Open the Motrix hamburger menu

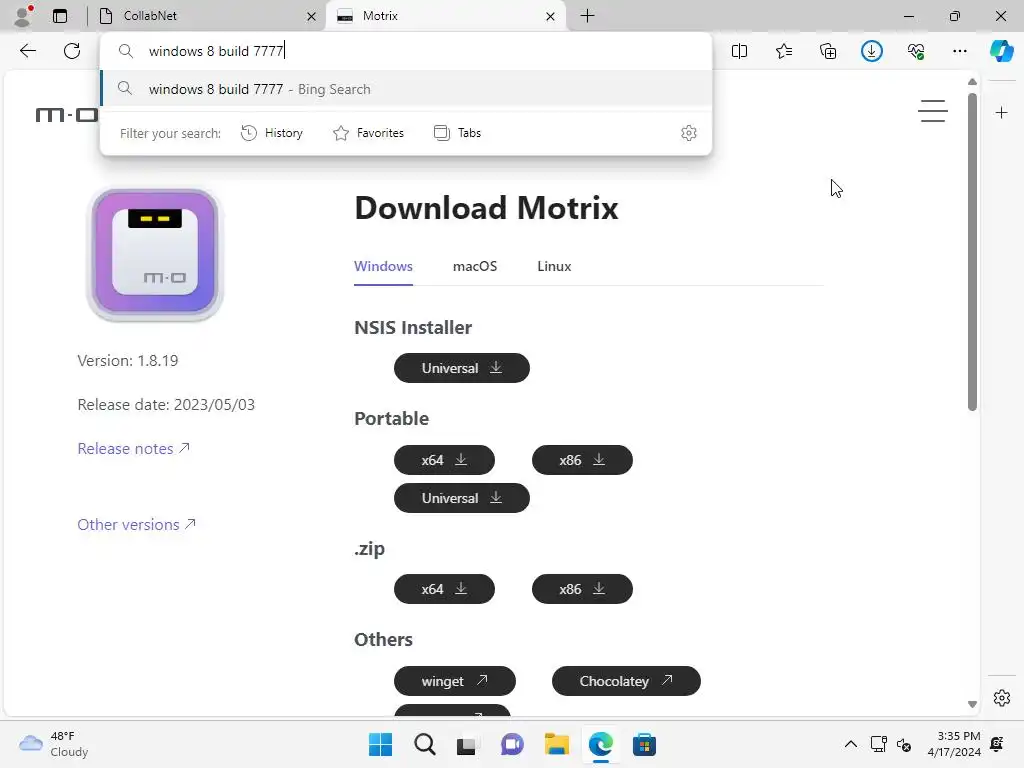pos(933,111)
